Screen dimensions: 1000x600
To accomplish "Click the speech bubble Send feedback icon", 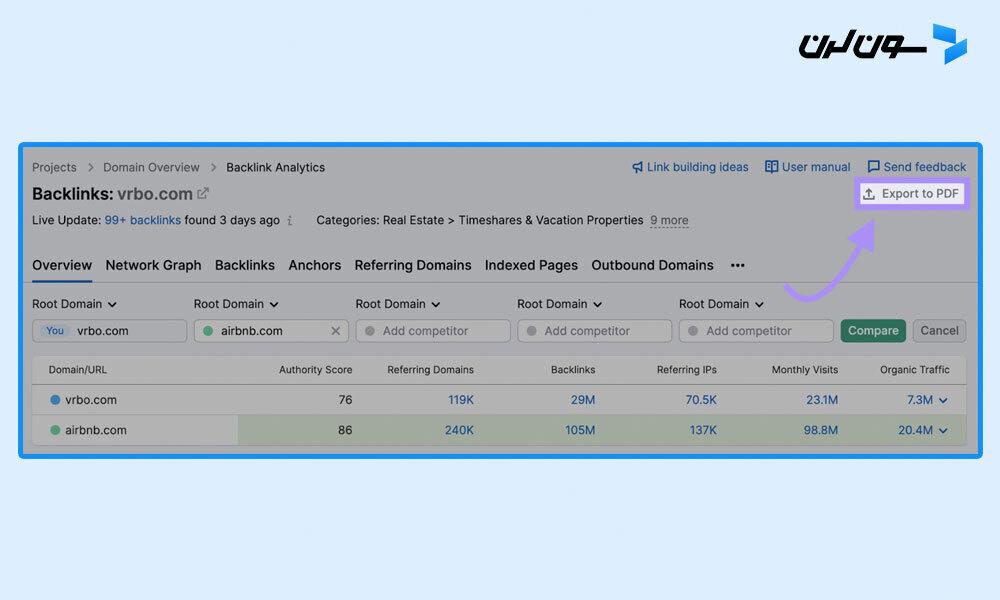I will point(873,166).
